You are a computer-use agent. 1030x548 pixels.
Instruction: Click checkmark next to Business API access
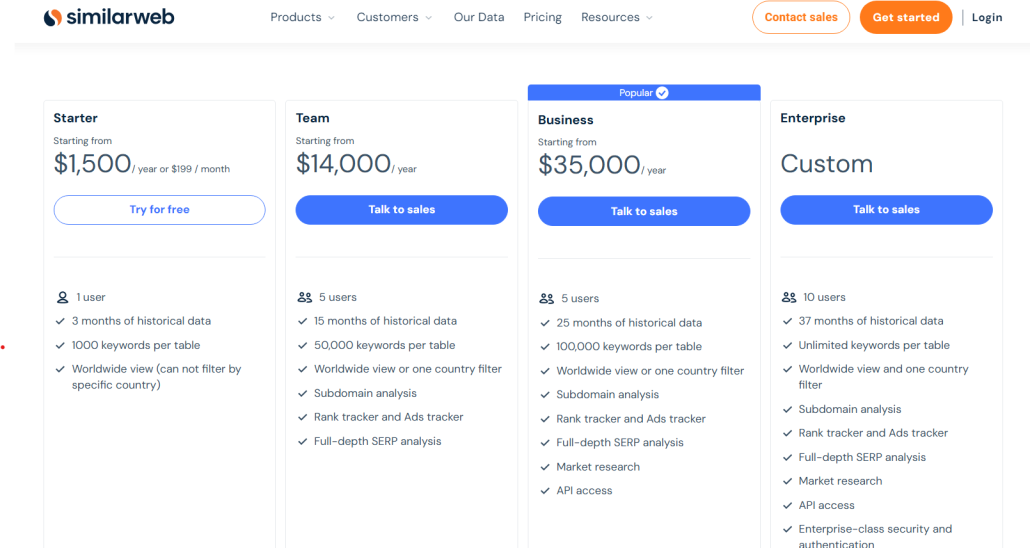point(546,491)
